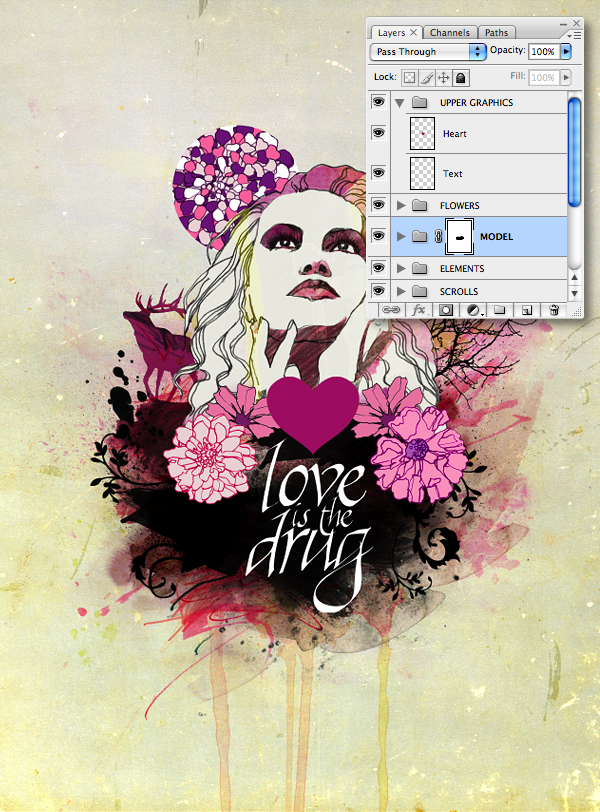Click the MODEL group mask link icon
Image resolution: width=600 pixels, height=812 pixels.
438,237
